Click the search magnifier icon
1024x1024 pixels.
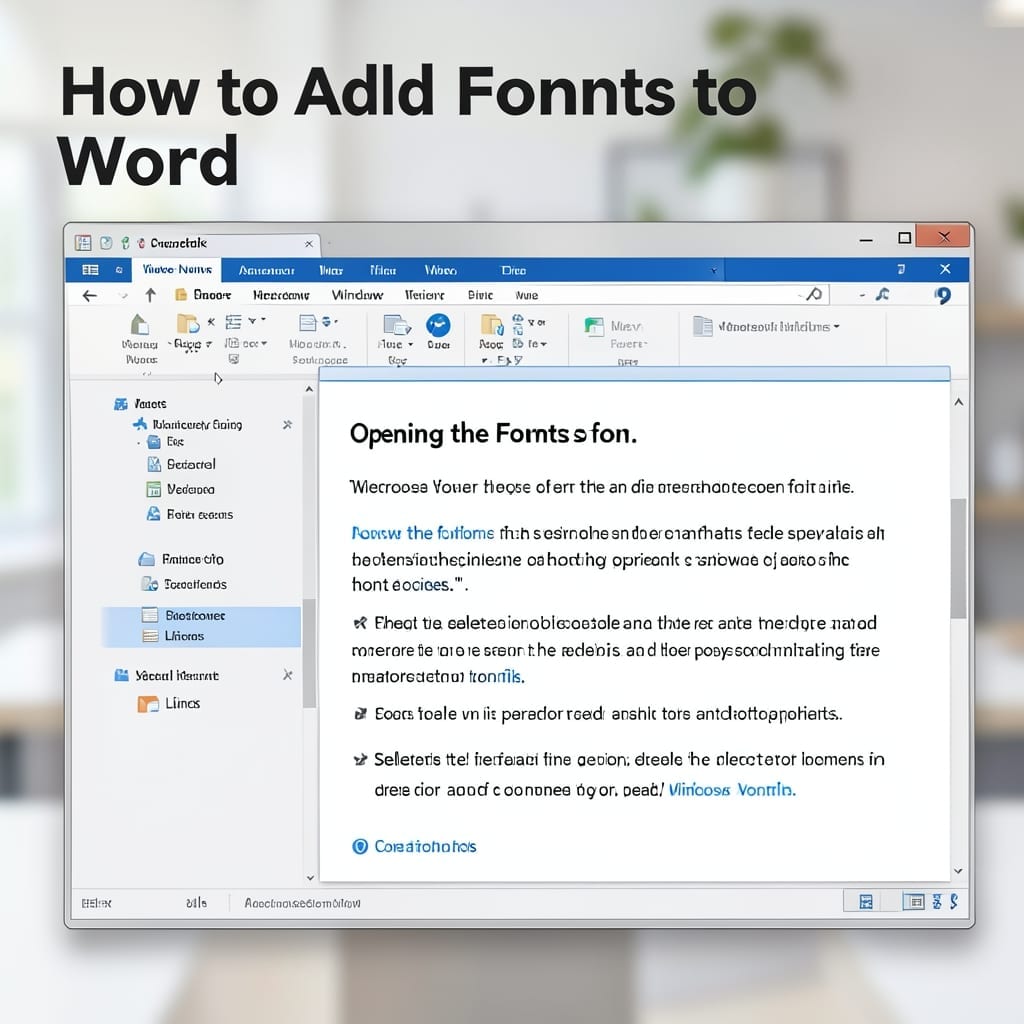click(x=814, y=294)
